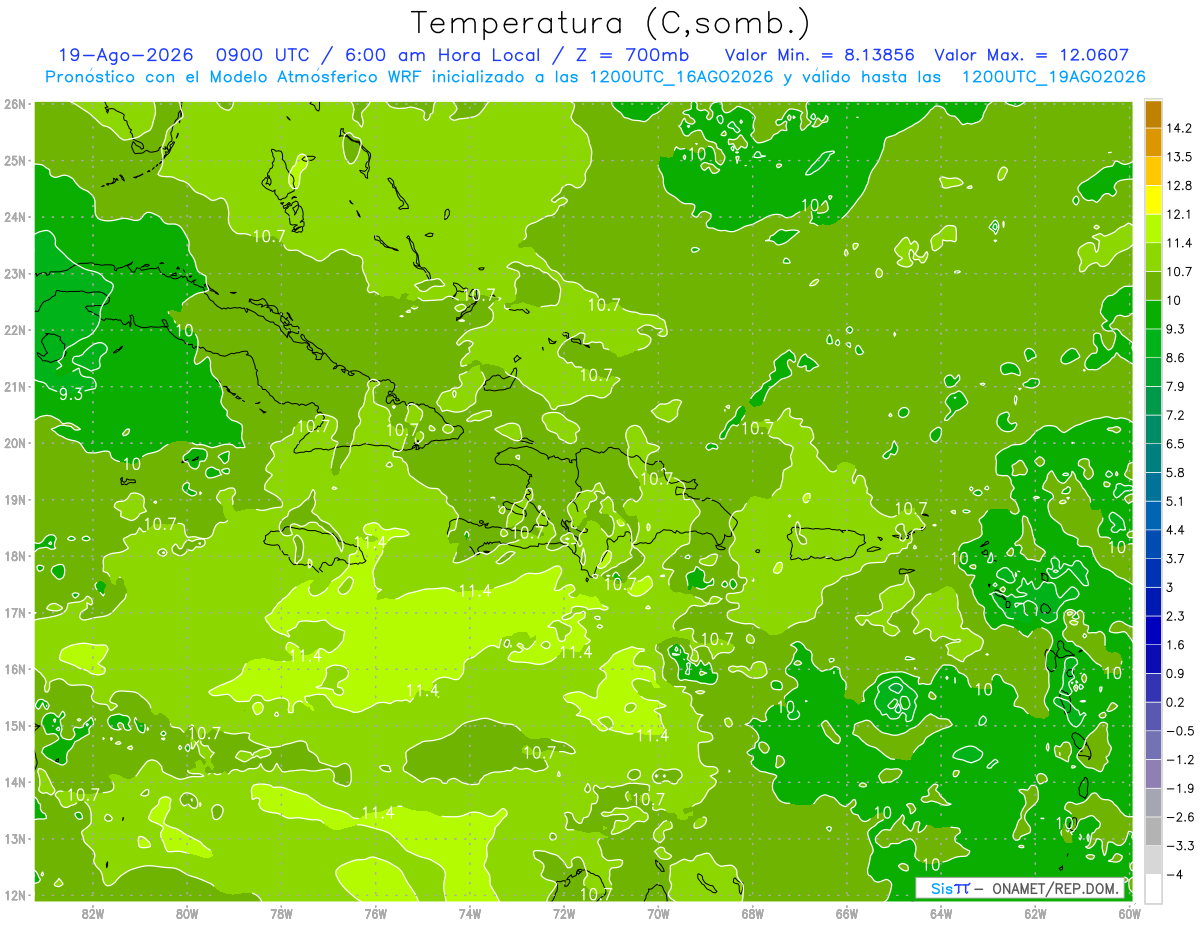Click the 22N latitude label

click(x=15, y=330)
